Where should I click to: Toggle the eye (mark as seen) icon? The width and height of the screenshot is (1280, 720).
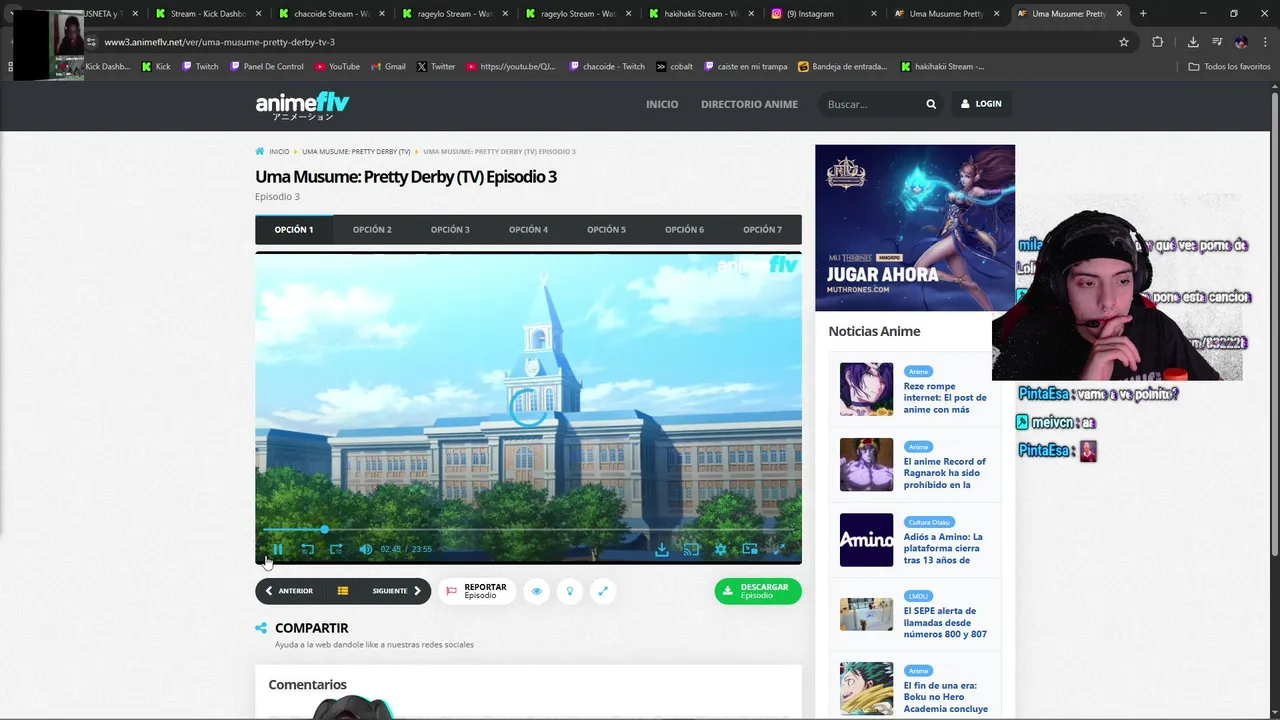[x=536, y=591]
